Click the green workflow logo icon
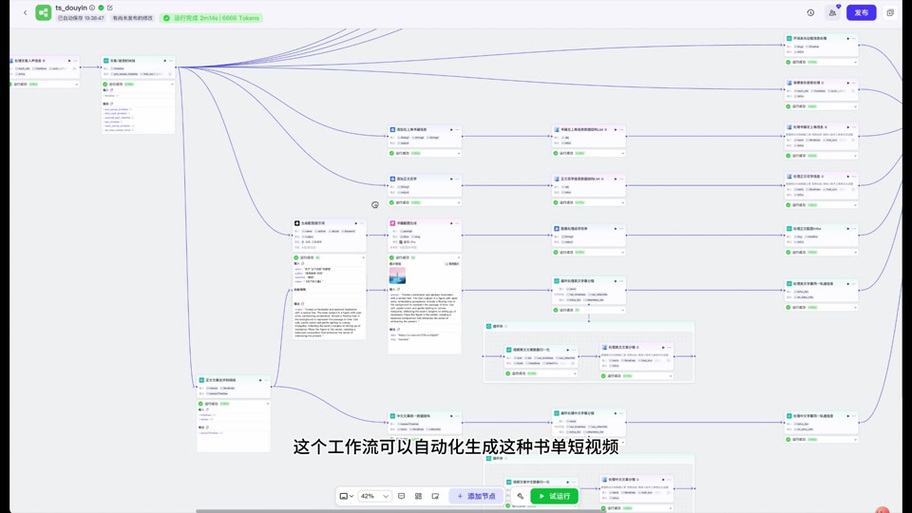The height and width of the screenshot is (513, 912). coord(43,13)
